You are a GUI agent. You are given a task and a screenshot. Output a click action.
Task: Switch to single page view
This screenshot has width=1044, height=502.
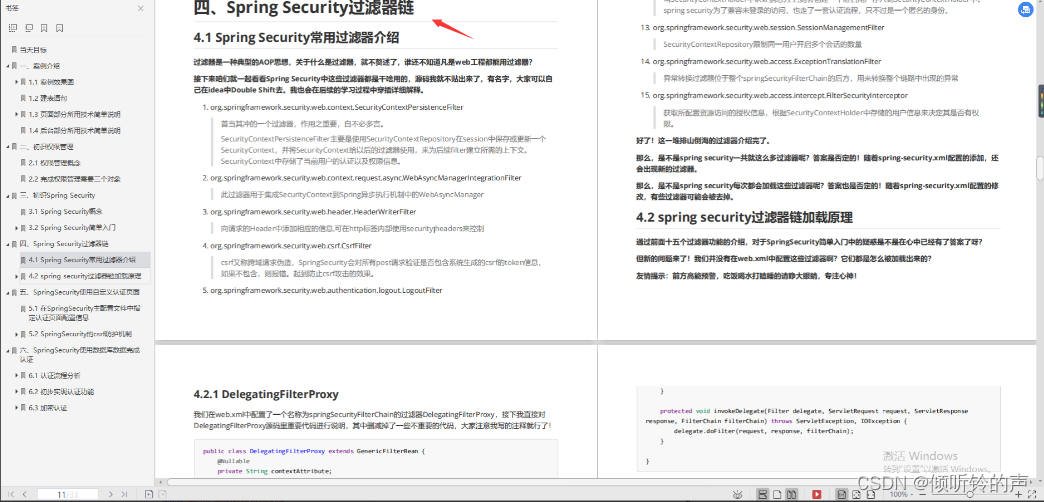click(x=777, y=495)
